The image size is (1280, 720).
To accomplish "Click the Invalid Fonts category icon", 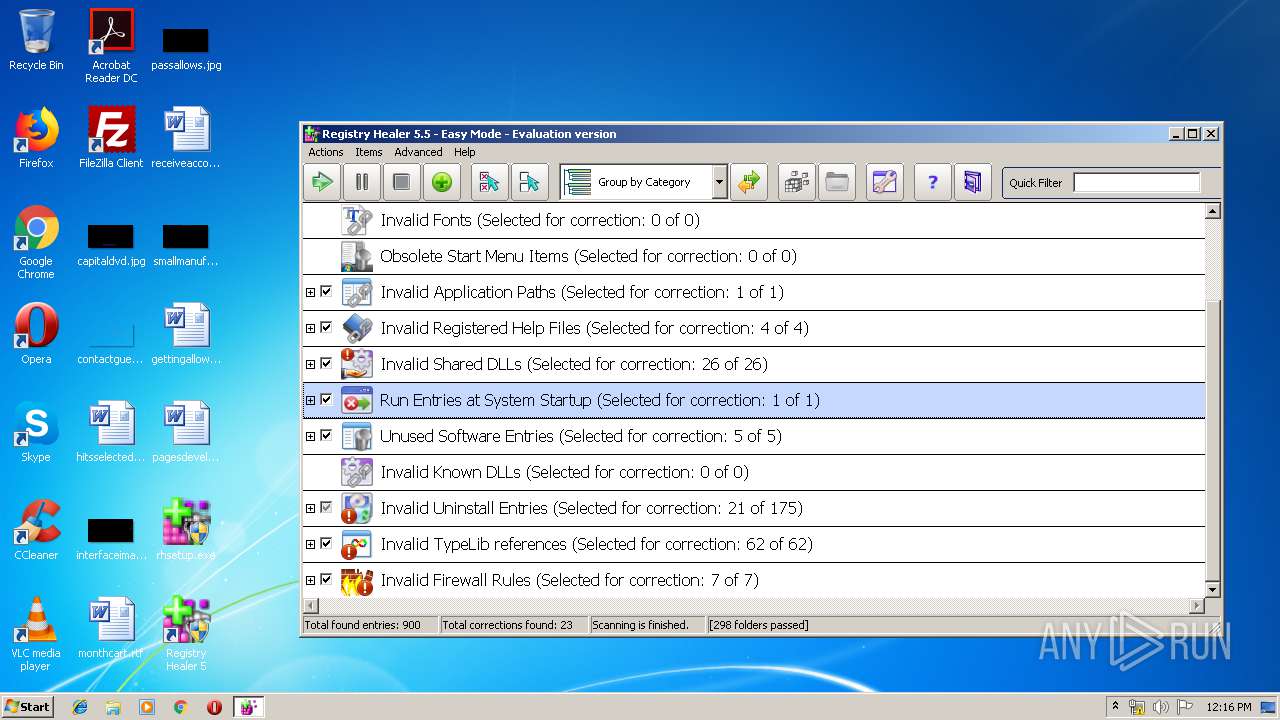I will (357, 220).
